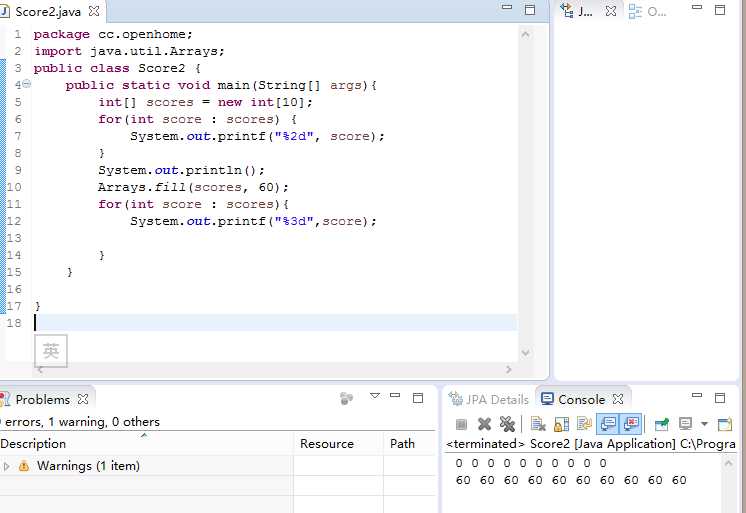Minimize the Problems panel
The width and height of the screenshot is (746, 513).
point(395,395)
